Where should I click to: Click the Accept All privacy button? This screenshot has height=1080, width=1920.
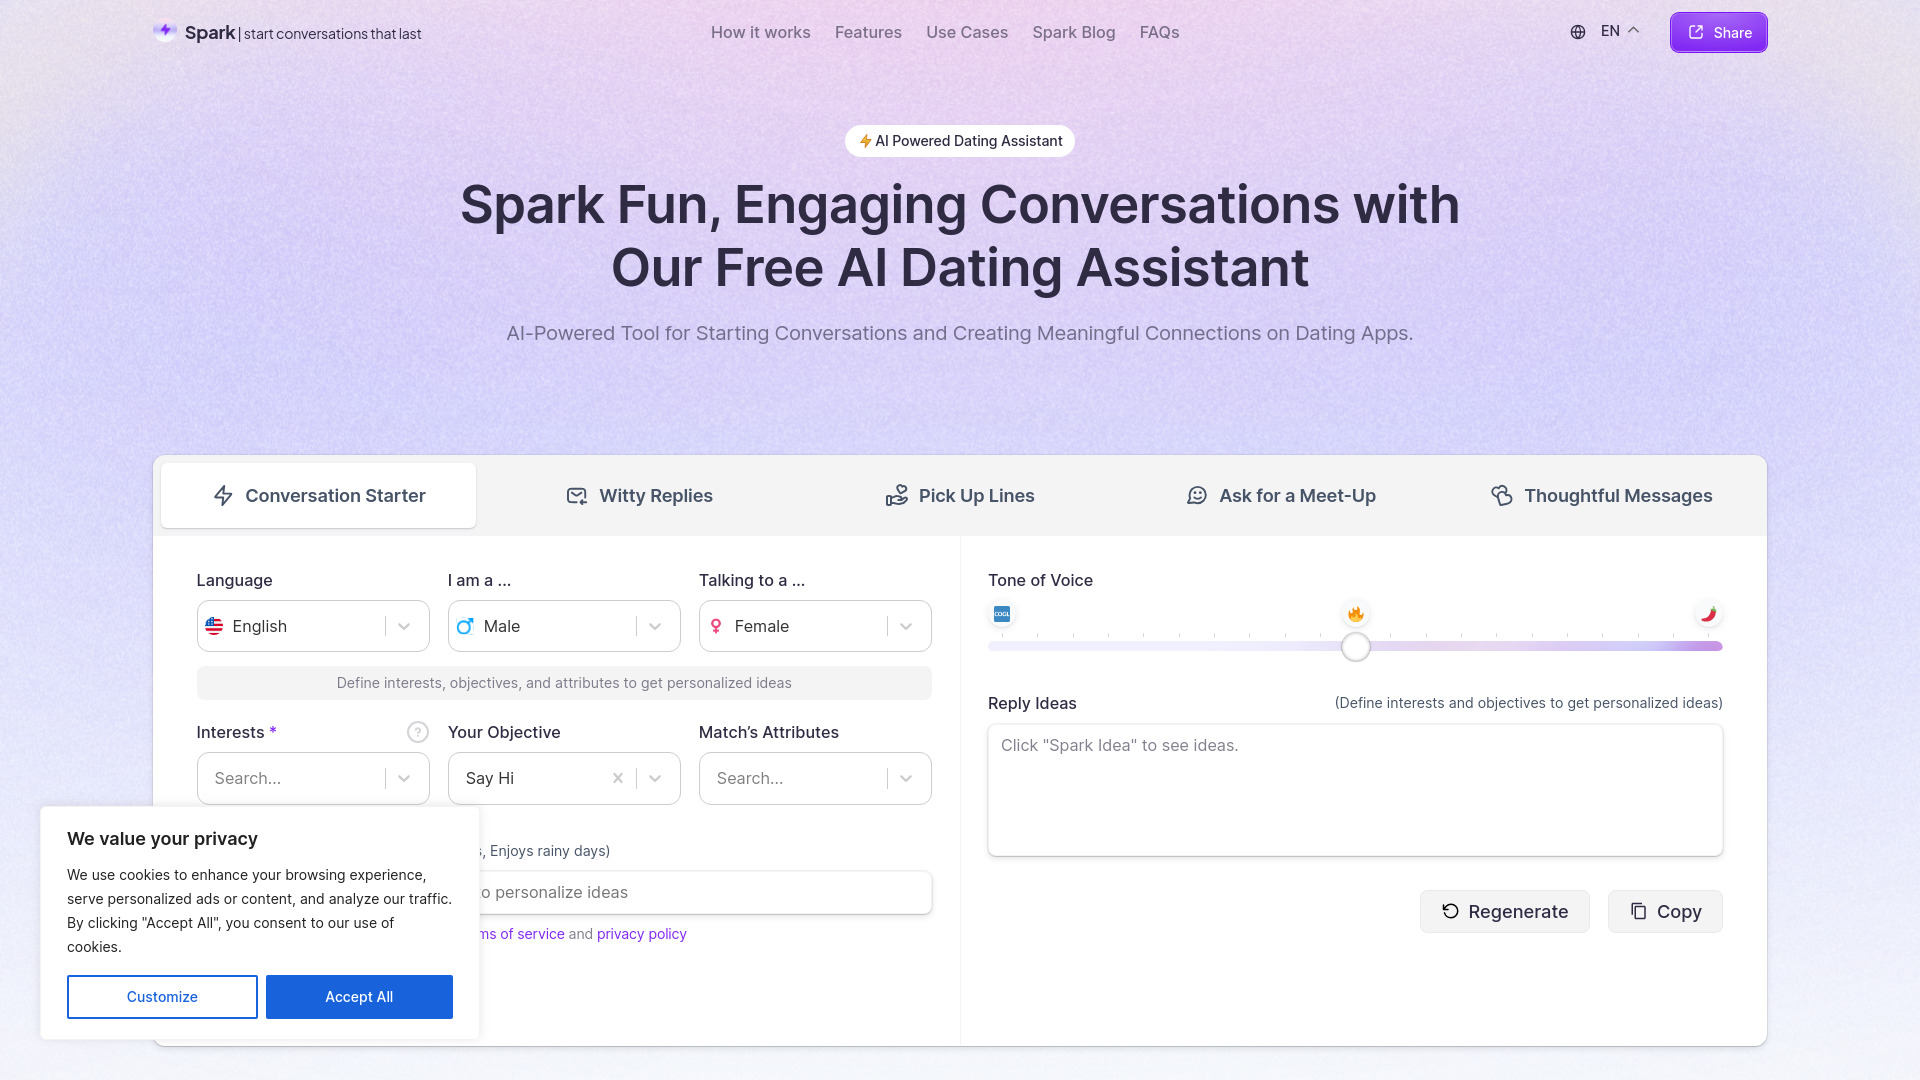coord(359,996)
